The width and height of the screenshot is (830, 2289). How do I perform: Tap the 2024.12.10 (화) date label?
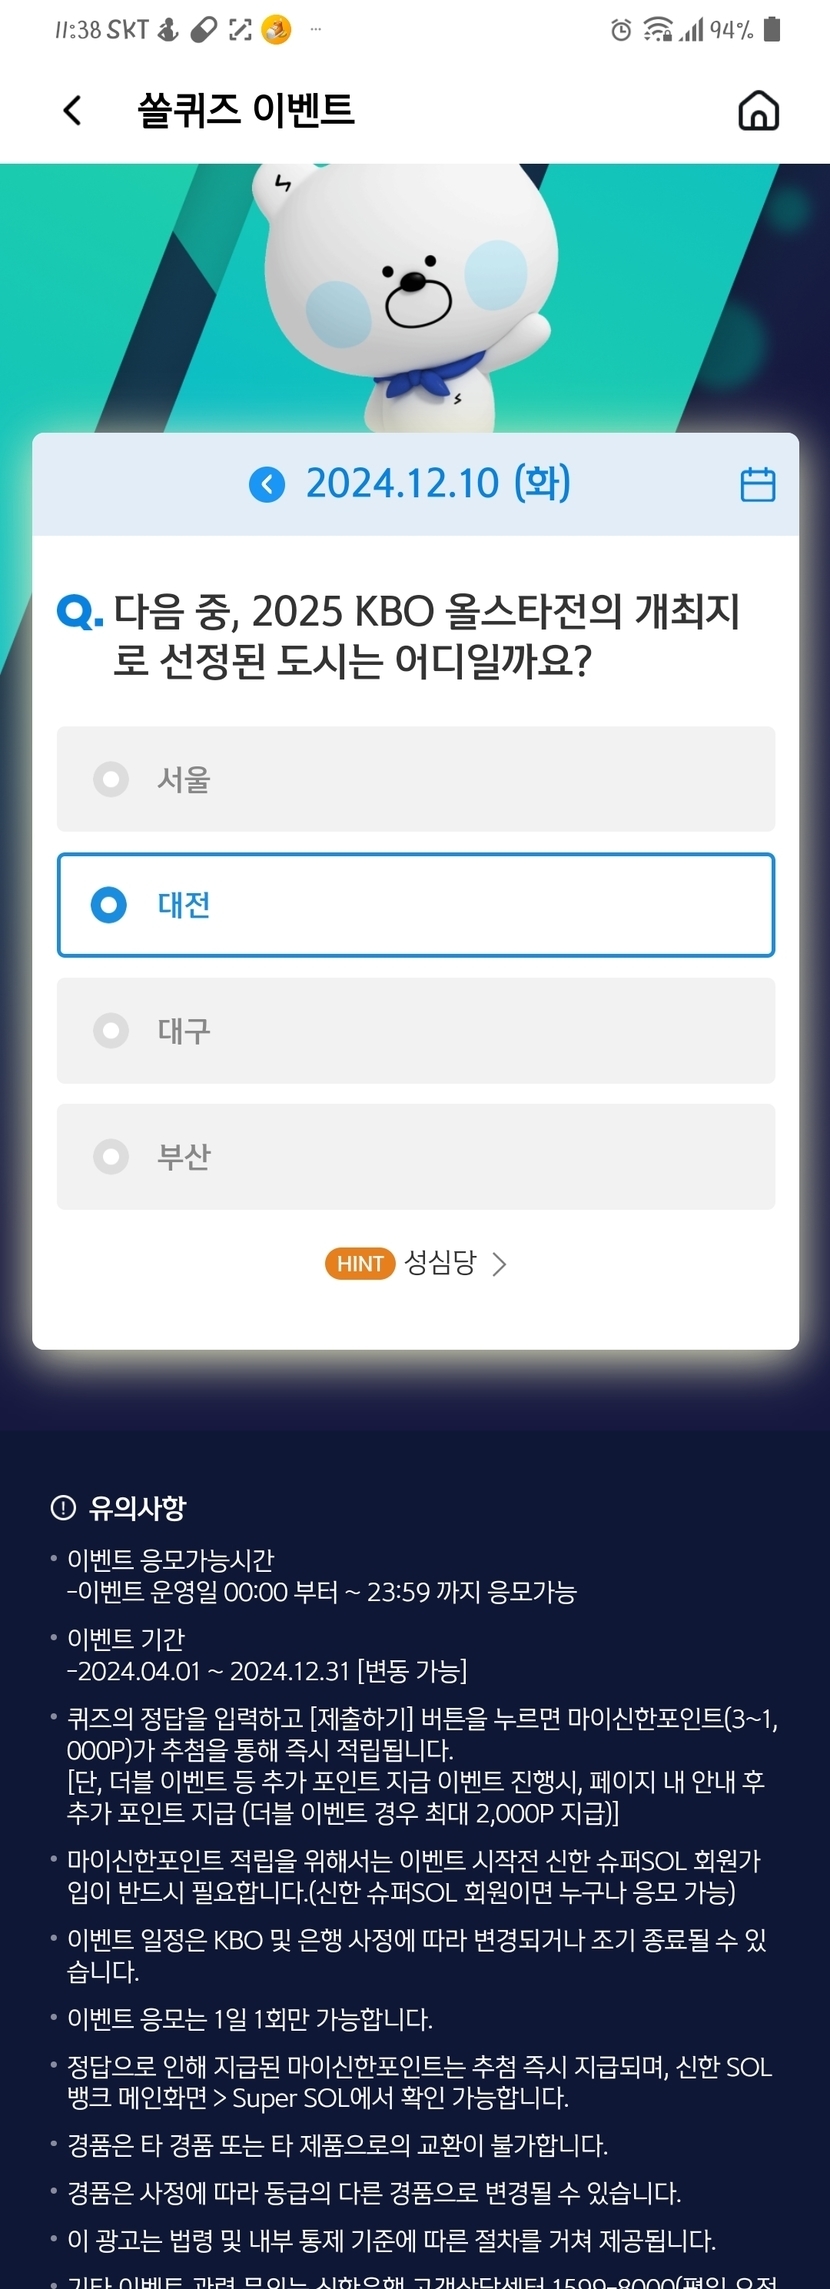[438, 484]
